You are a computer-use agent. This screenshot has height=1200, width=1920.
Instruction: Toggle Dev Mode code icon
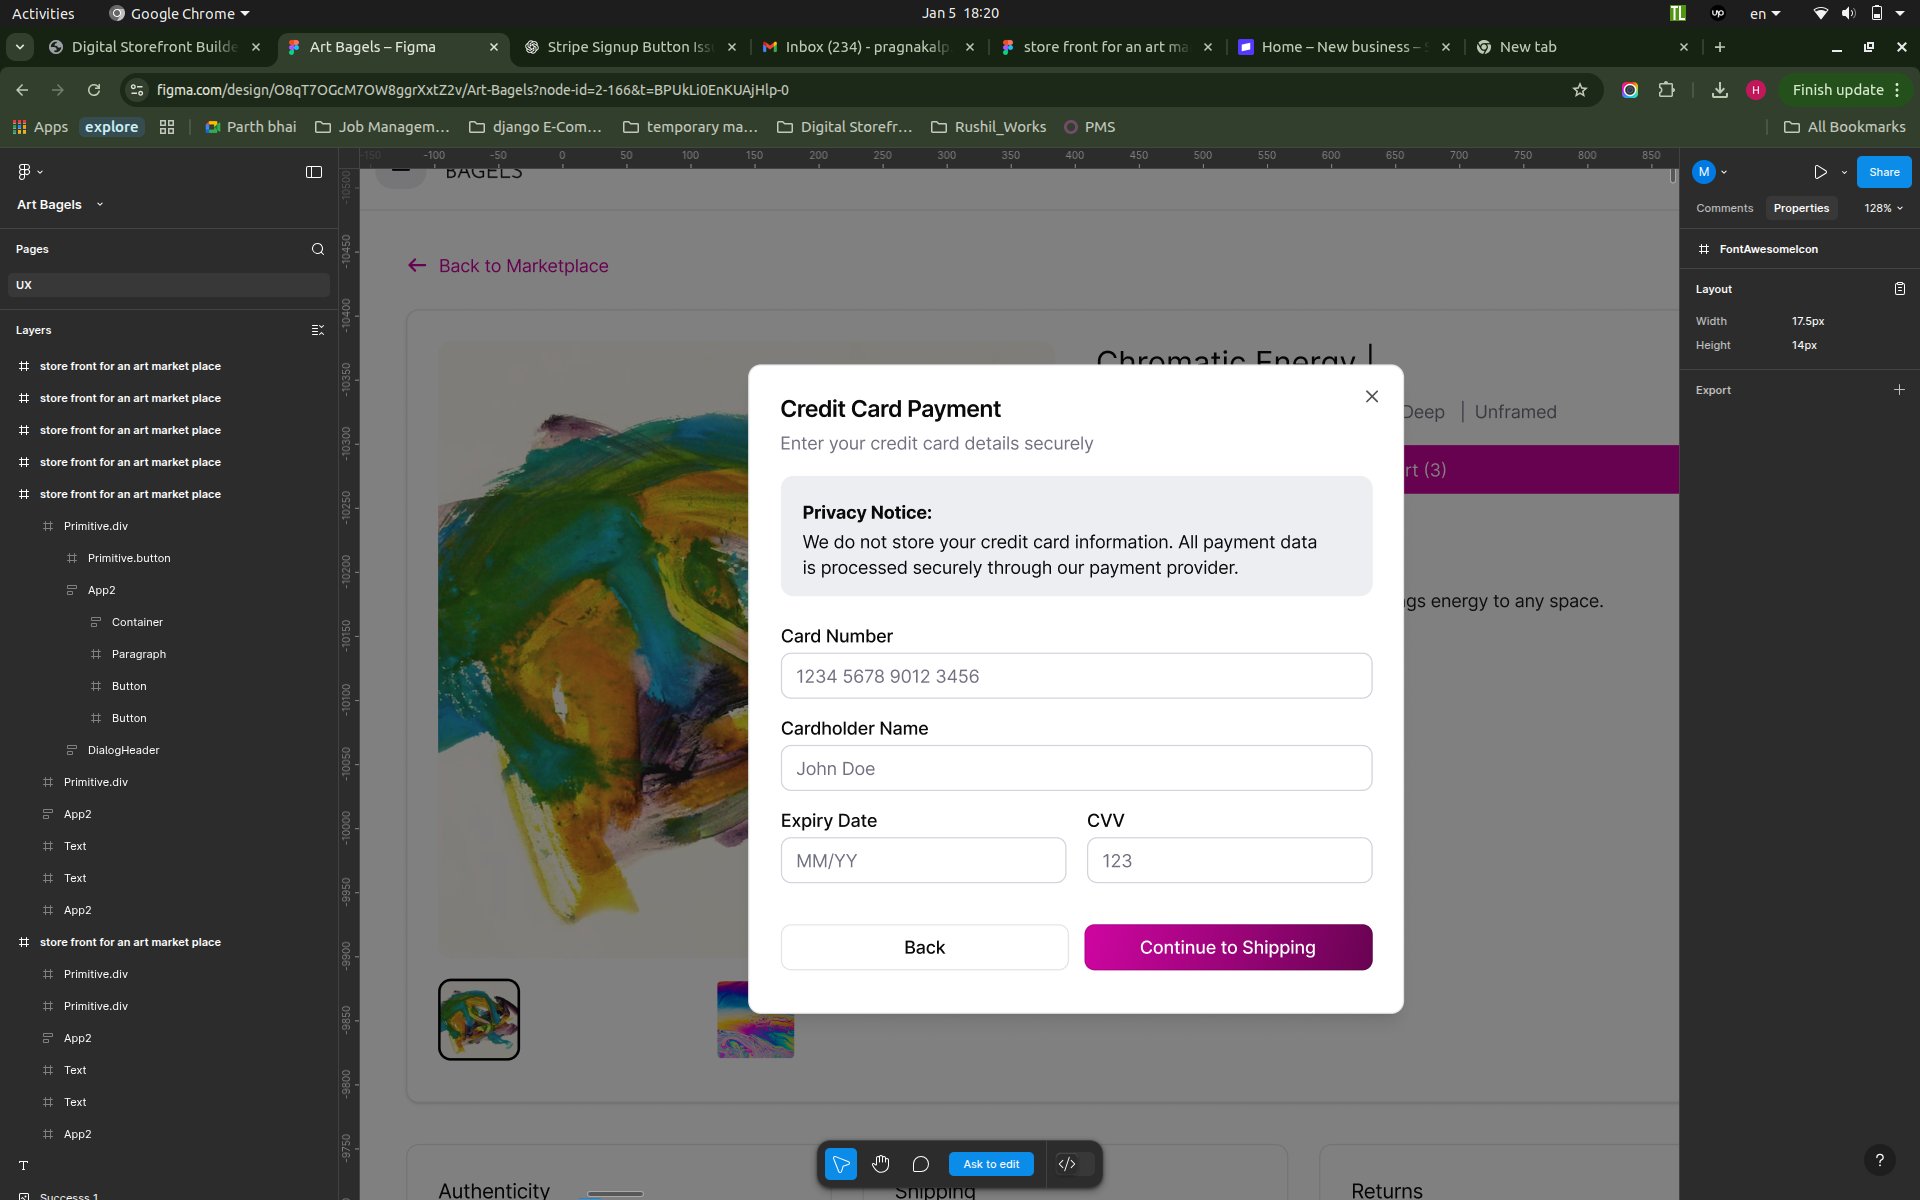pyautogui.click(x=1067, y=1164)
